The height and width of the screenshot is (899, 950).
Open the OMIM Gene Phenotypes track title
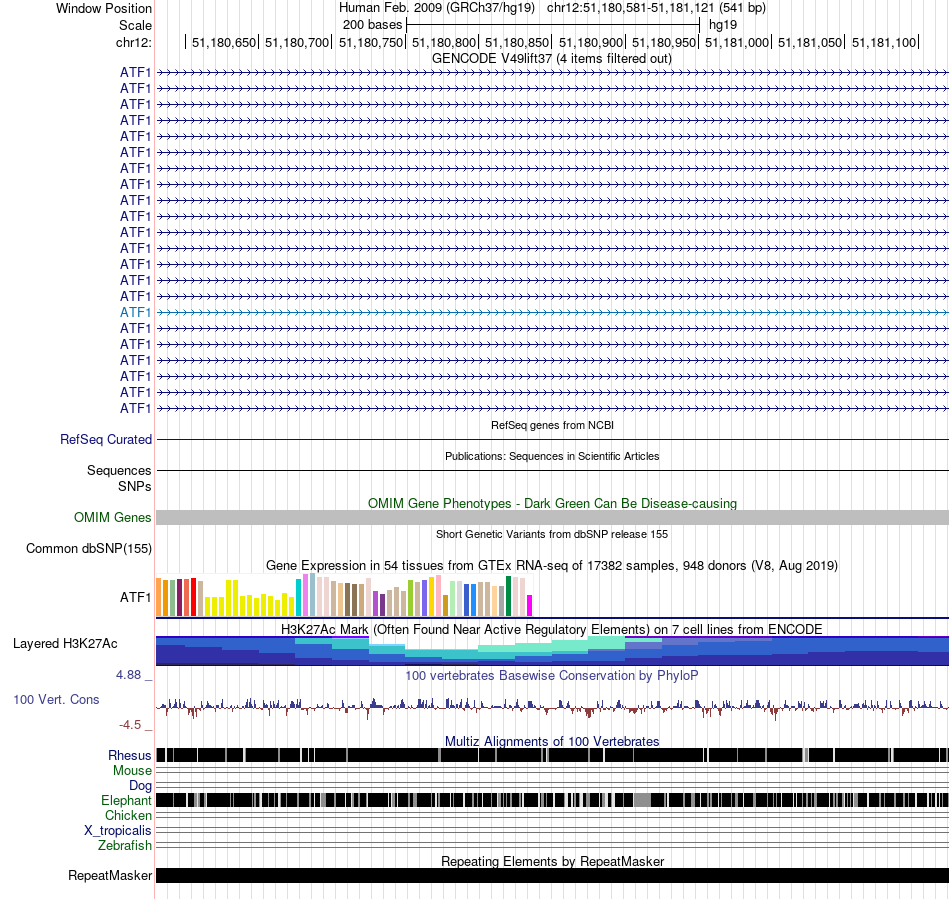click(552, 503)
